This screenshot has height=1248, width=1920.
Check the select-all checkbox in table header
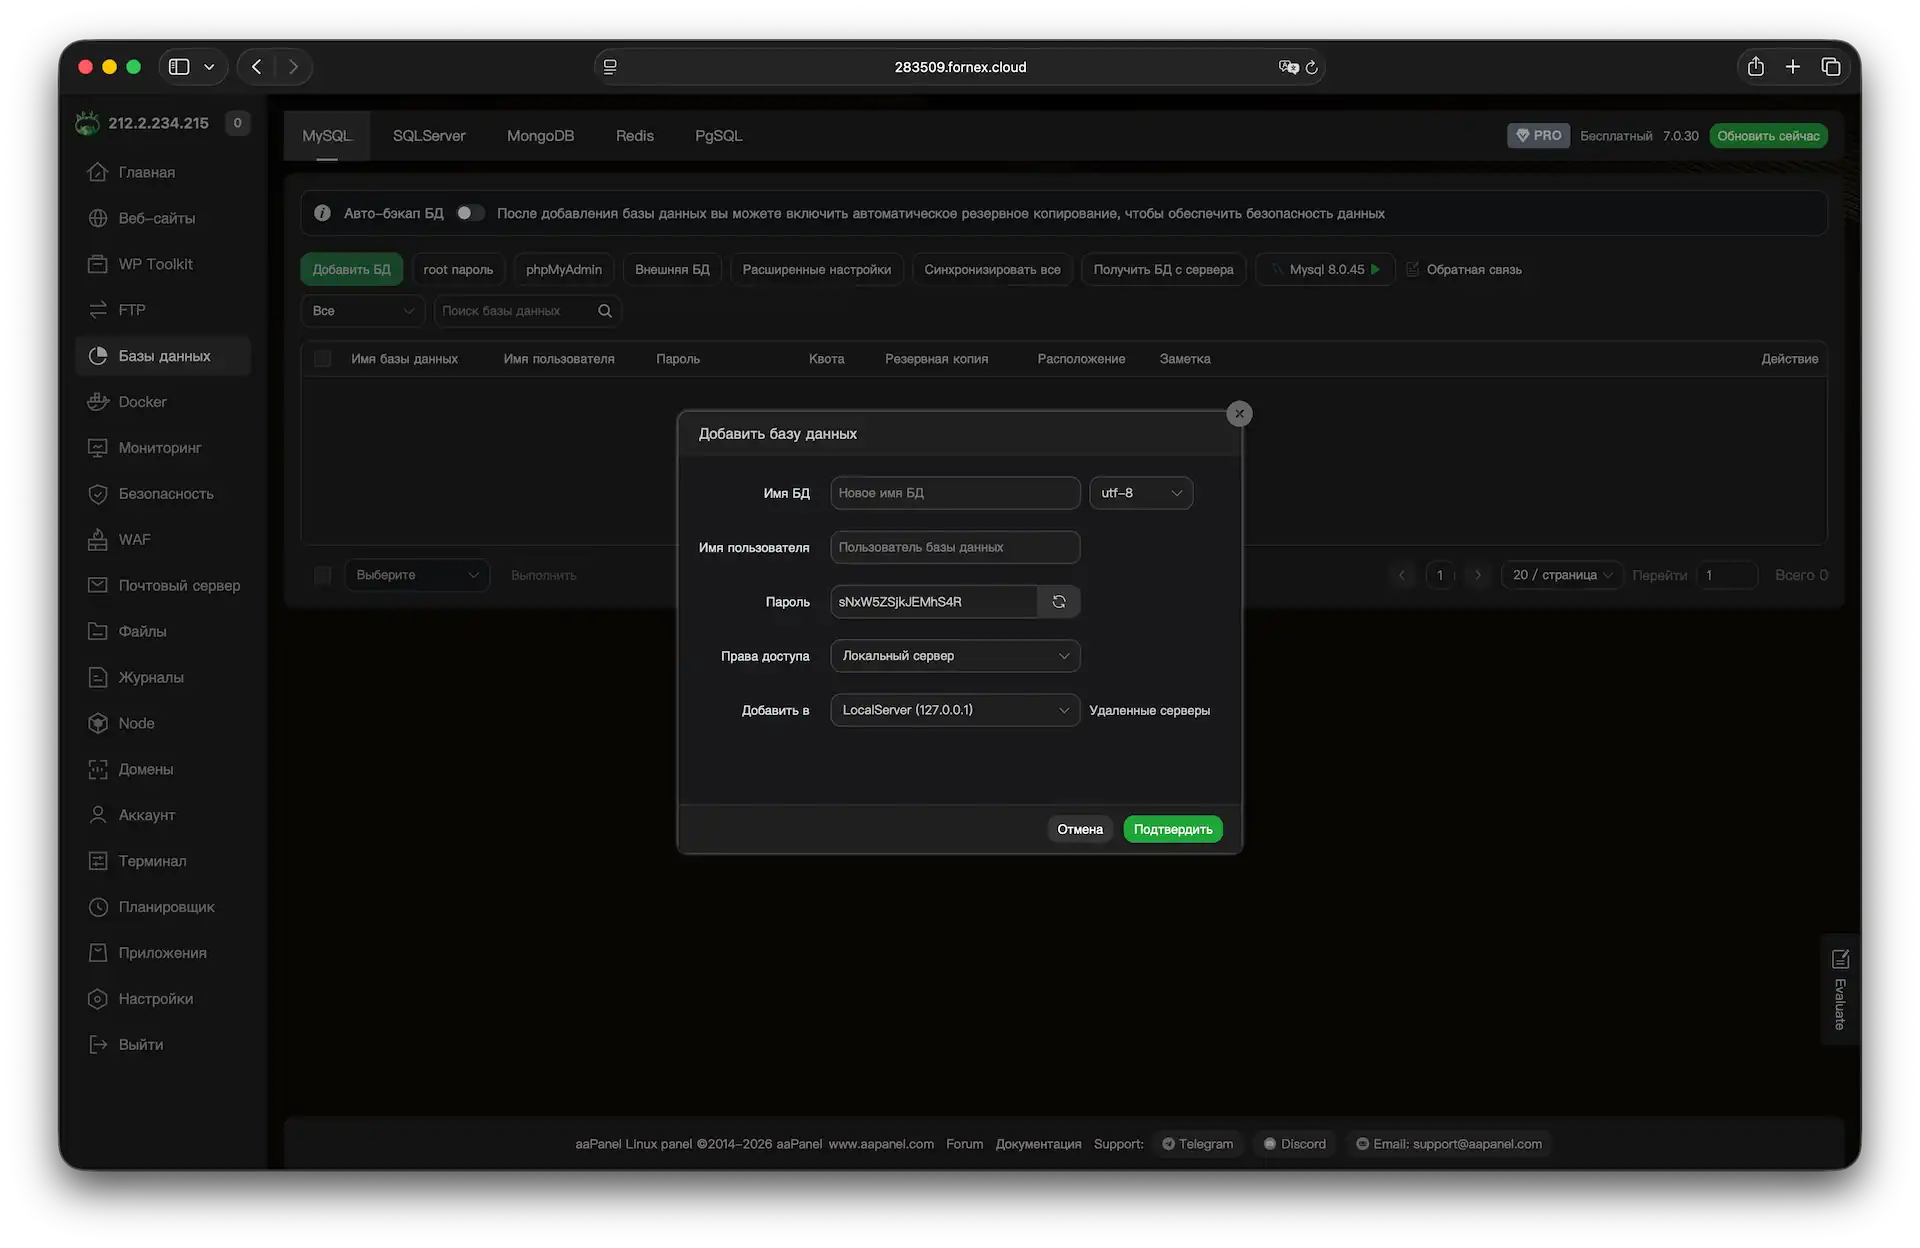point(322,359)
